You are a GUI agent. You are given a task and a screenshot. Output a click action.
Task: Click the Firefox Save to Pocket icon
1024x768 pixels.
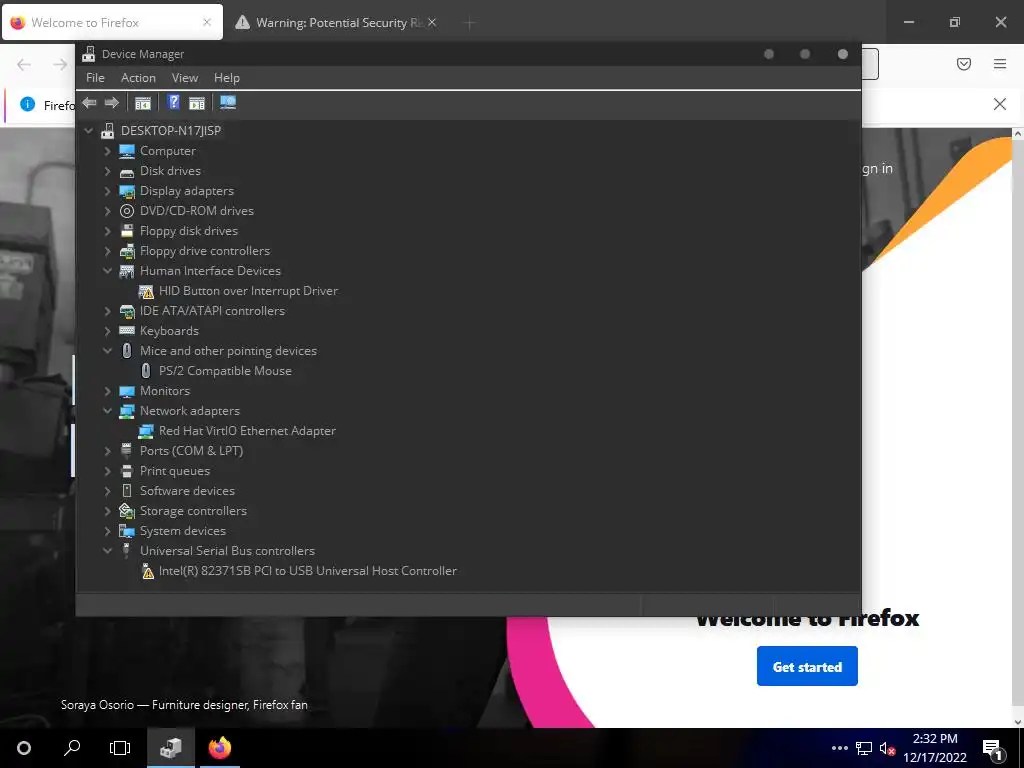pyautogui.click(x=963, y=64)
